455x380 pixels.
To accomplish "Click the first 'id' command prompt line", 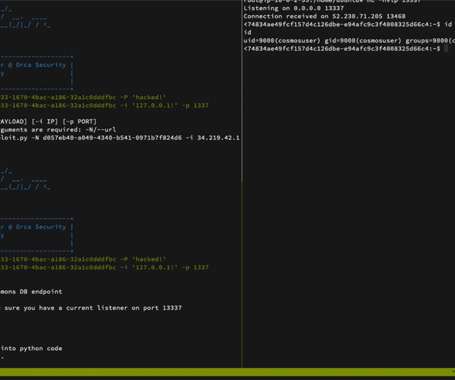I will (x=348, y=24).
